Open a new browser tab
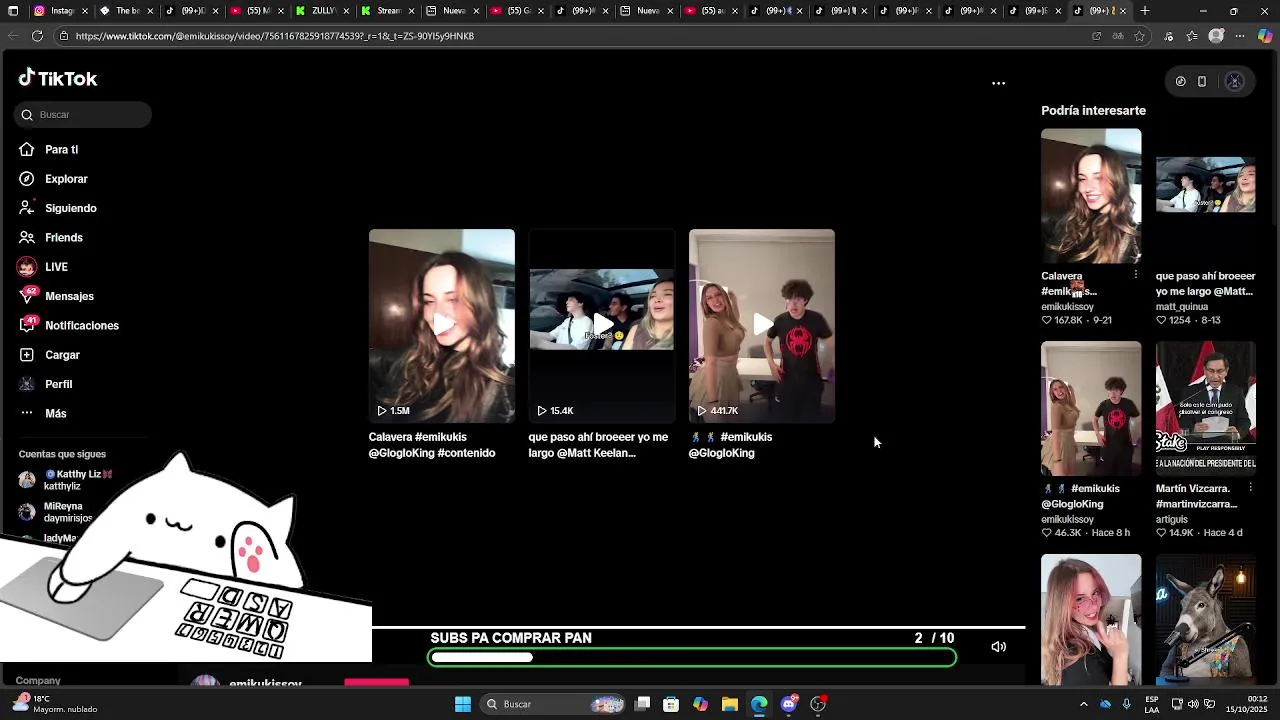The image size is (1280, 720). tap(1145, 11)
